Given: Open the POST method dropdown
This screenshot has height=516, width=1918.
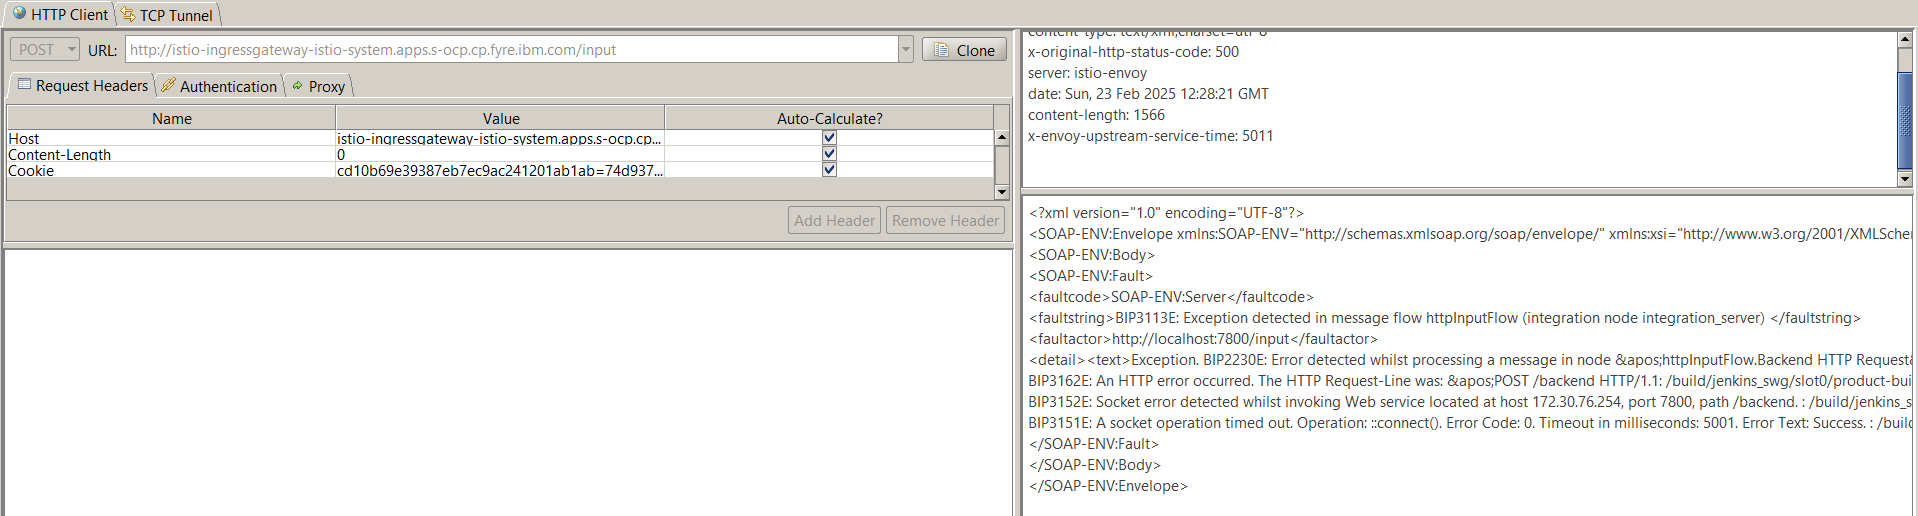Looking at the screenshot, I should (45, 49).
